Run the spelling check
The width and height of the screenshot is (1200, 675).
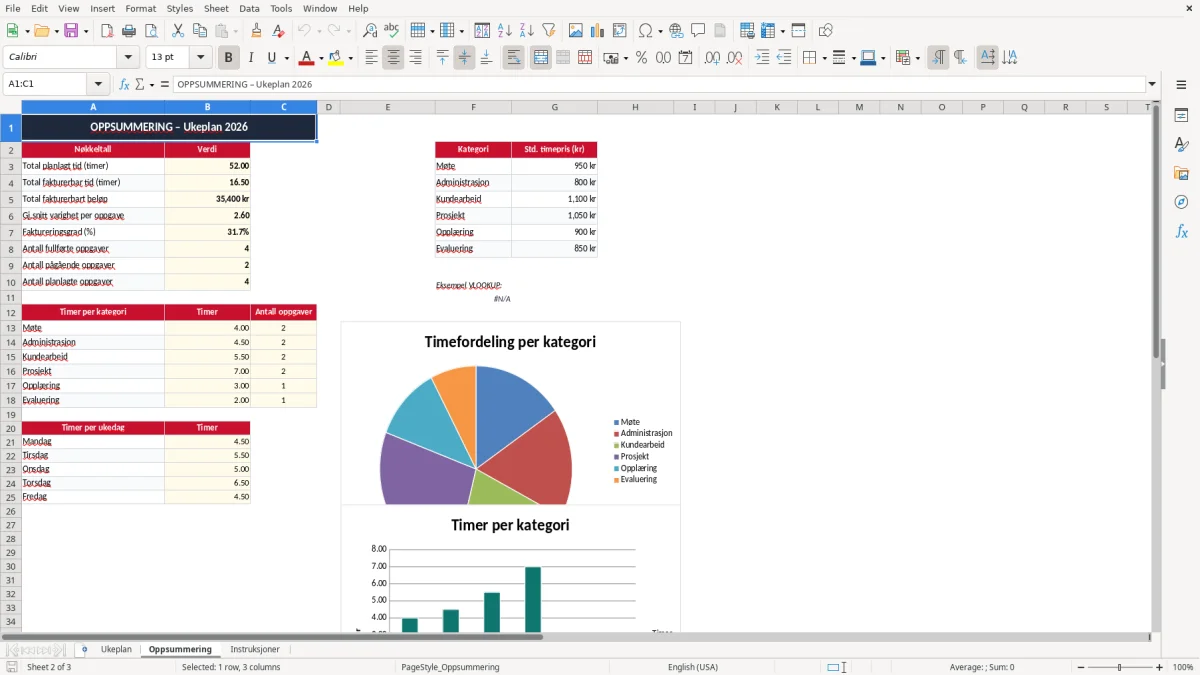[392, 31]
